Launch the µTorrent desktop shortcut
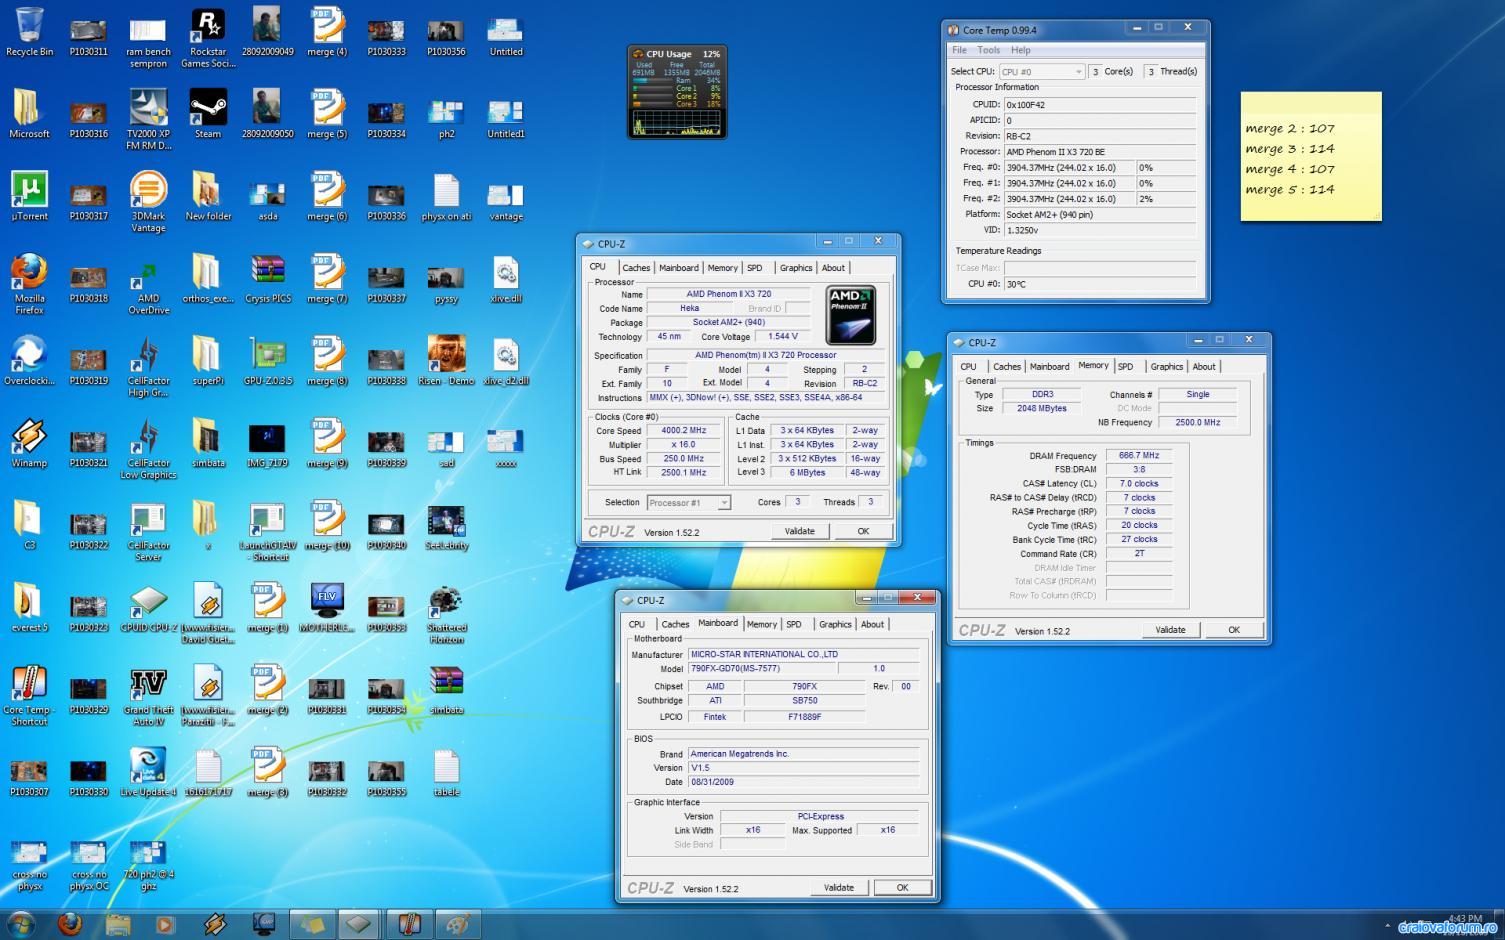1505x940 pixels. coord(29,196)
